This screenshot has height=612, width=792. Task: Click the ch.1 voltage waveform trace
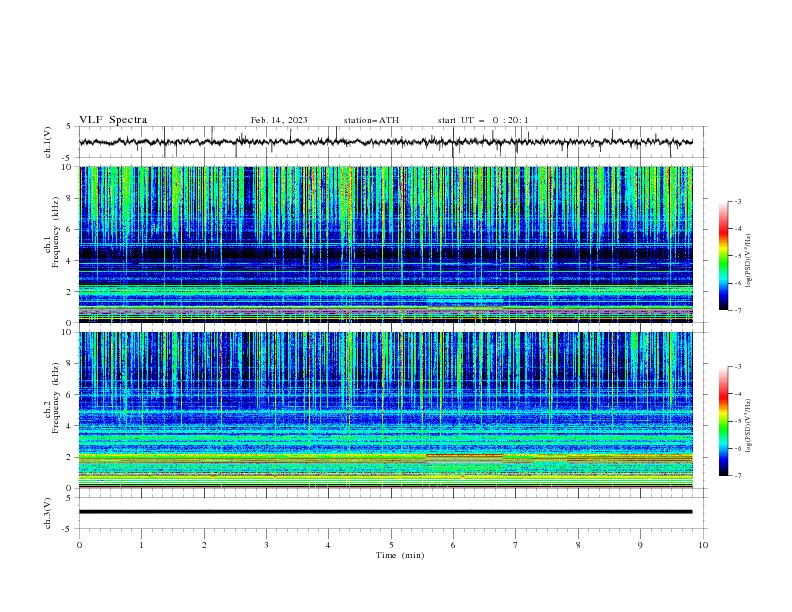click(386, 142)
